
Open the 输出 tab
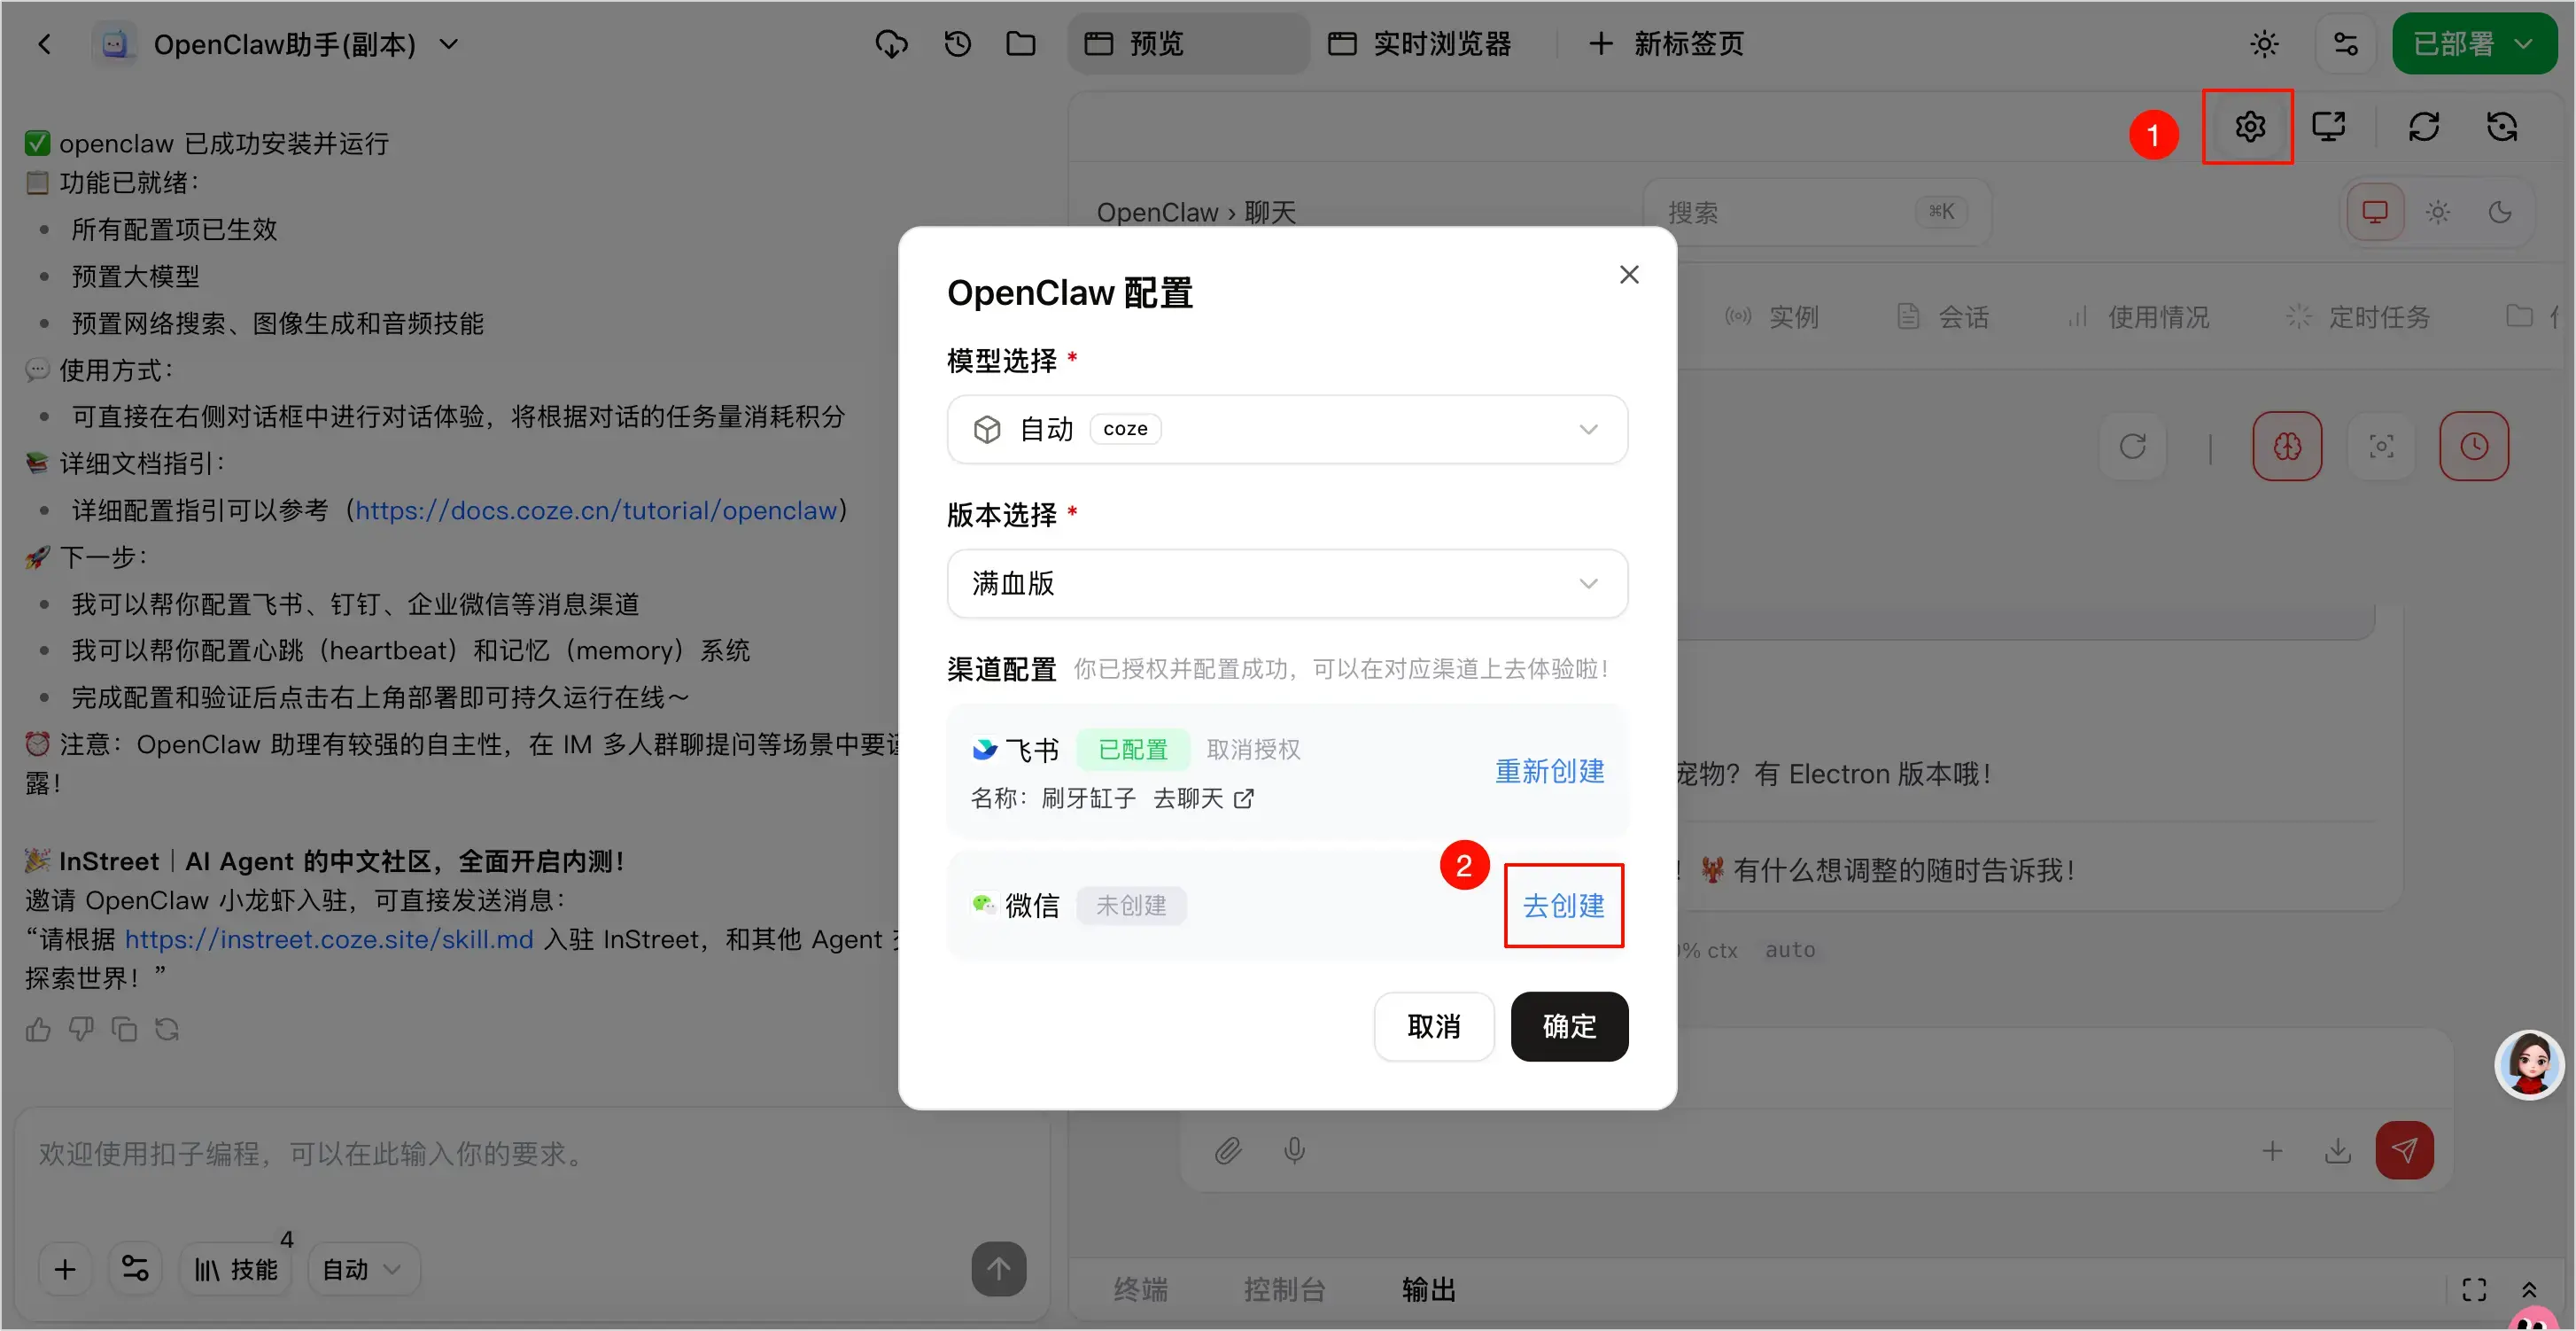pos(1428,1290)
